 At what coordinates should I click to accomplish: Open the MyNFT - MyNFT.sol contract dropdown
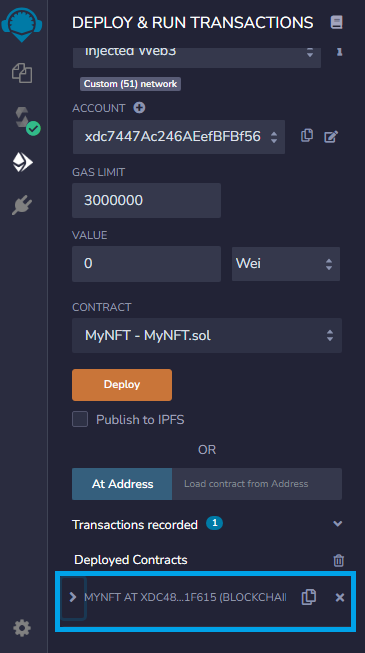coord(207,335)
